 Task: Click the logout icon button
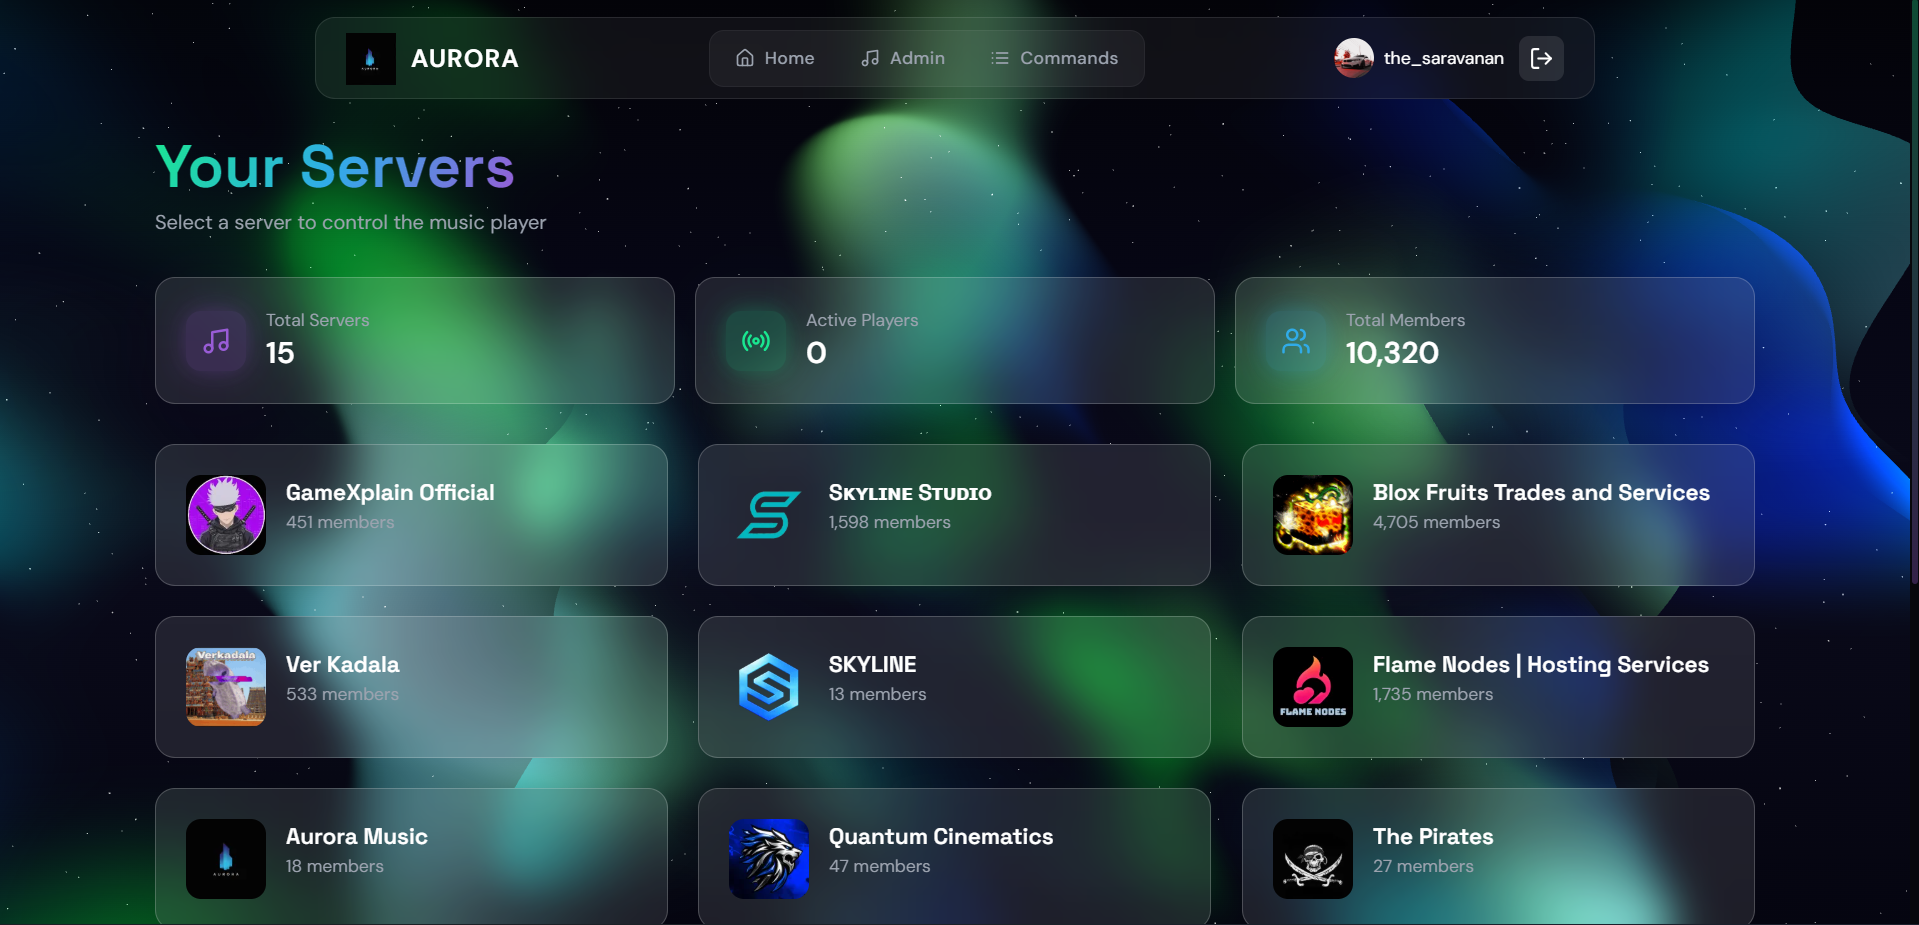pos(1541,58)
